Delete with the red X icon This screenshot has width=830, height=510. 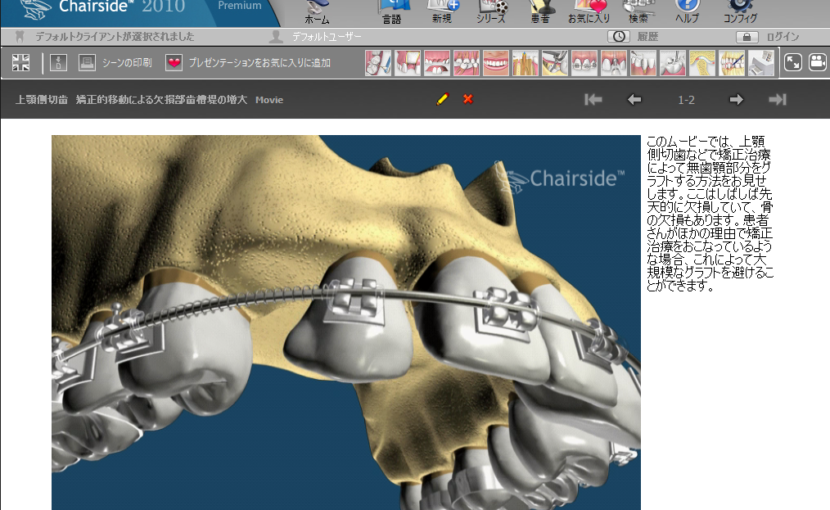point(468,99)
